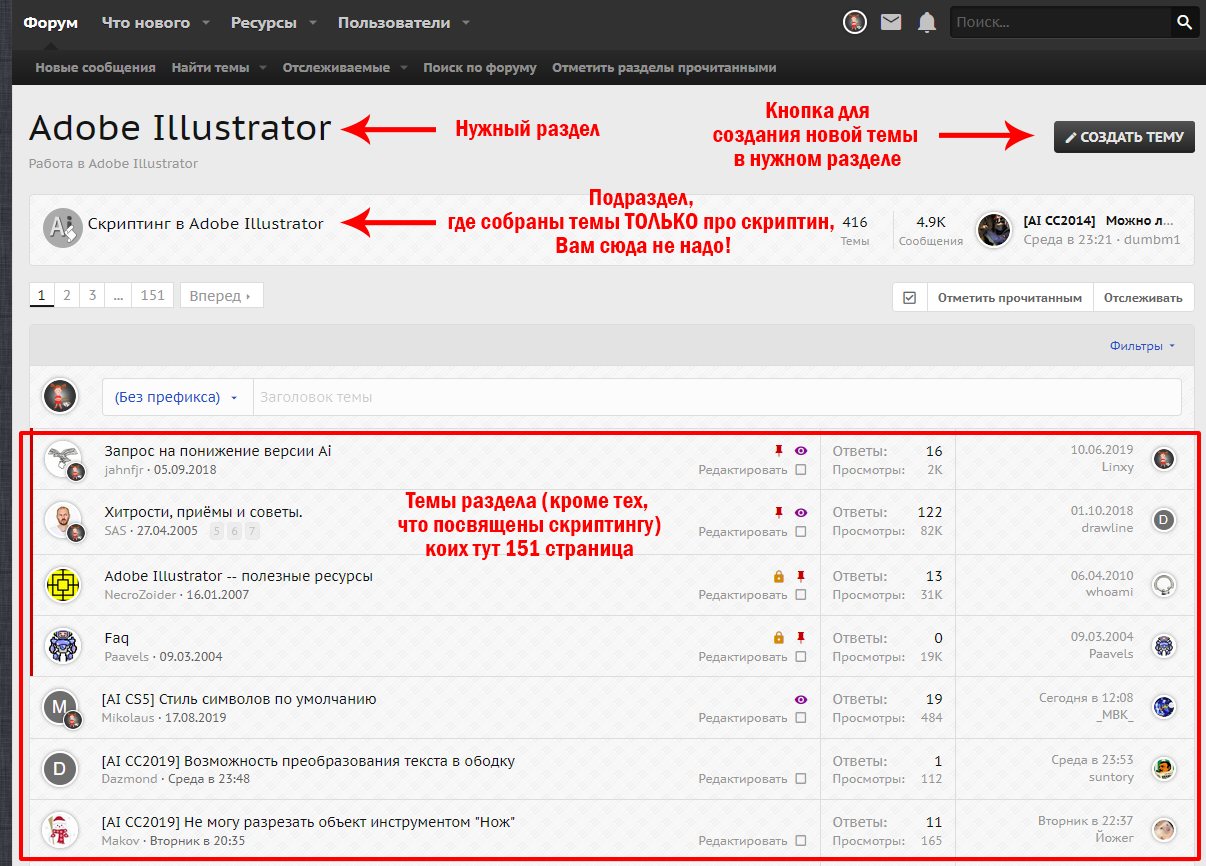Image resolution: width=1206 pixels, height=866 pixels.
Task: Open 'Скриптинг в Adobe Illustrator' subforum
Action: click(x=206, y=224)
